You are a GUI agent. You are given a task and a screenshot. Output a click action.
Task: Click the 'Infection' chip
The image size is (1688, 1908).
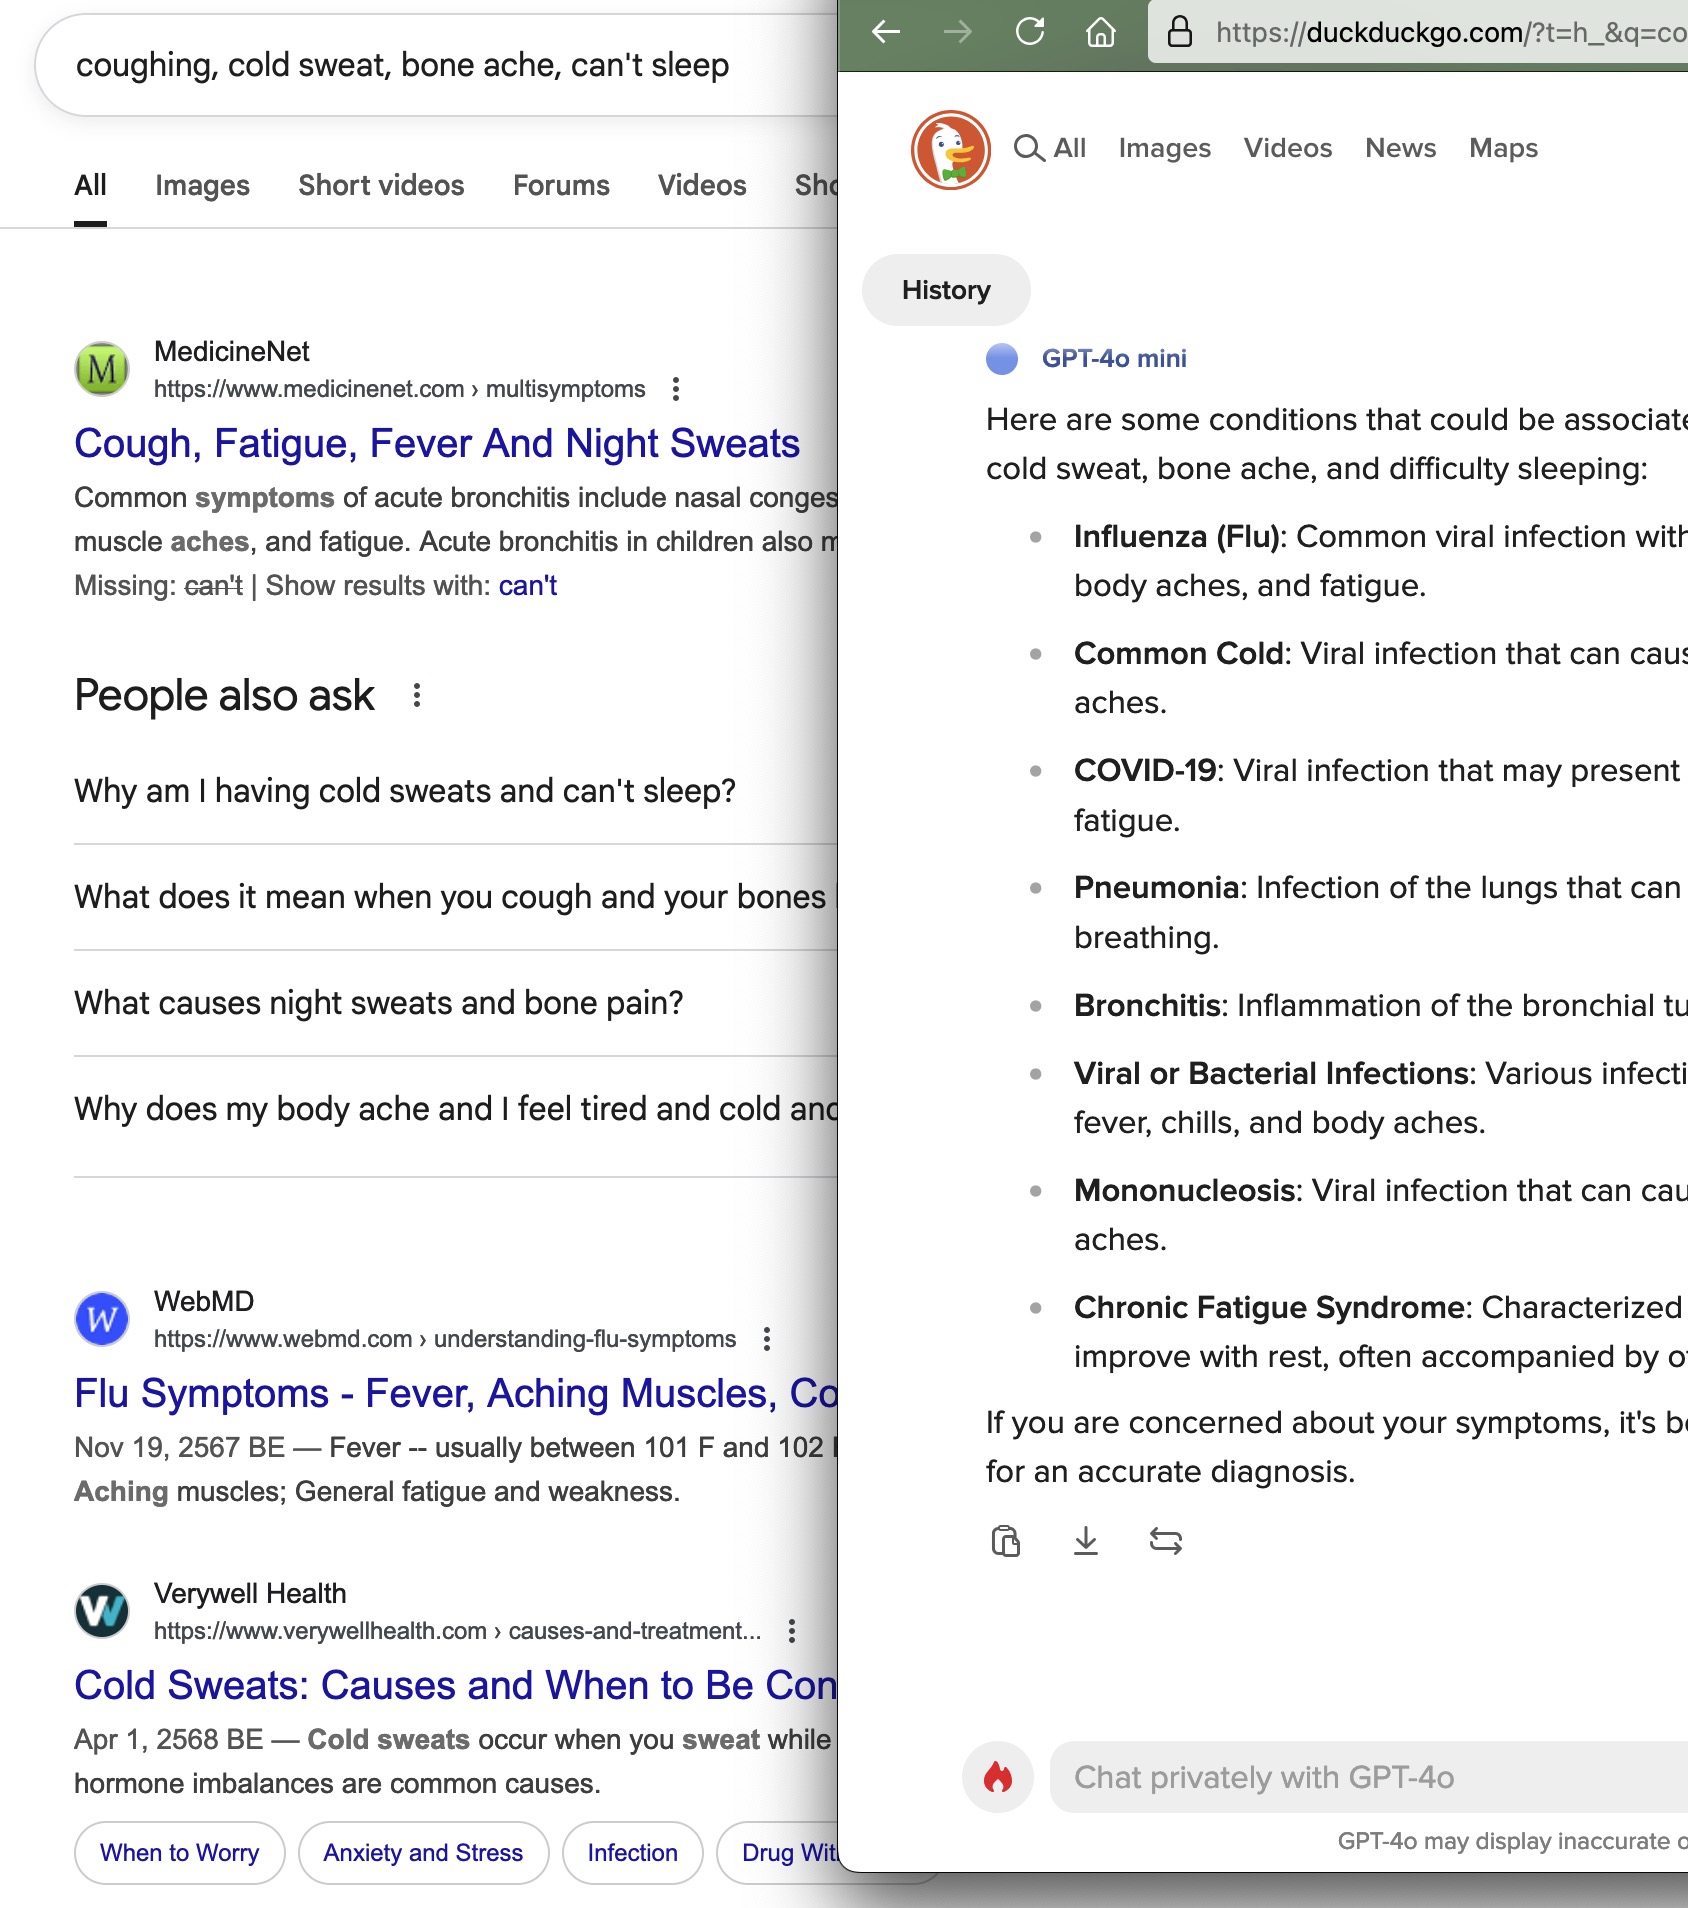tap(633, 1853)
